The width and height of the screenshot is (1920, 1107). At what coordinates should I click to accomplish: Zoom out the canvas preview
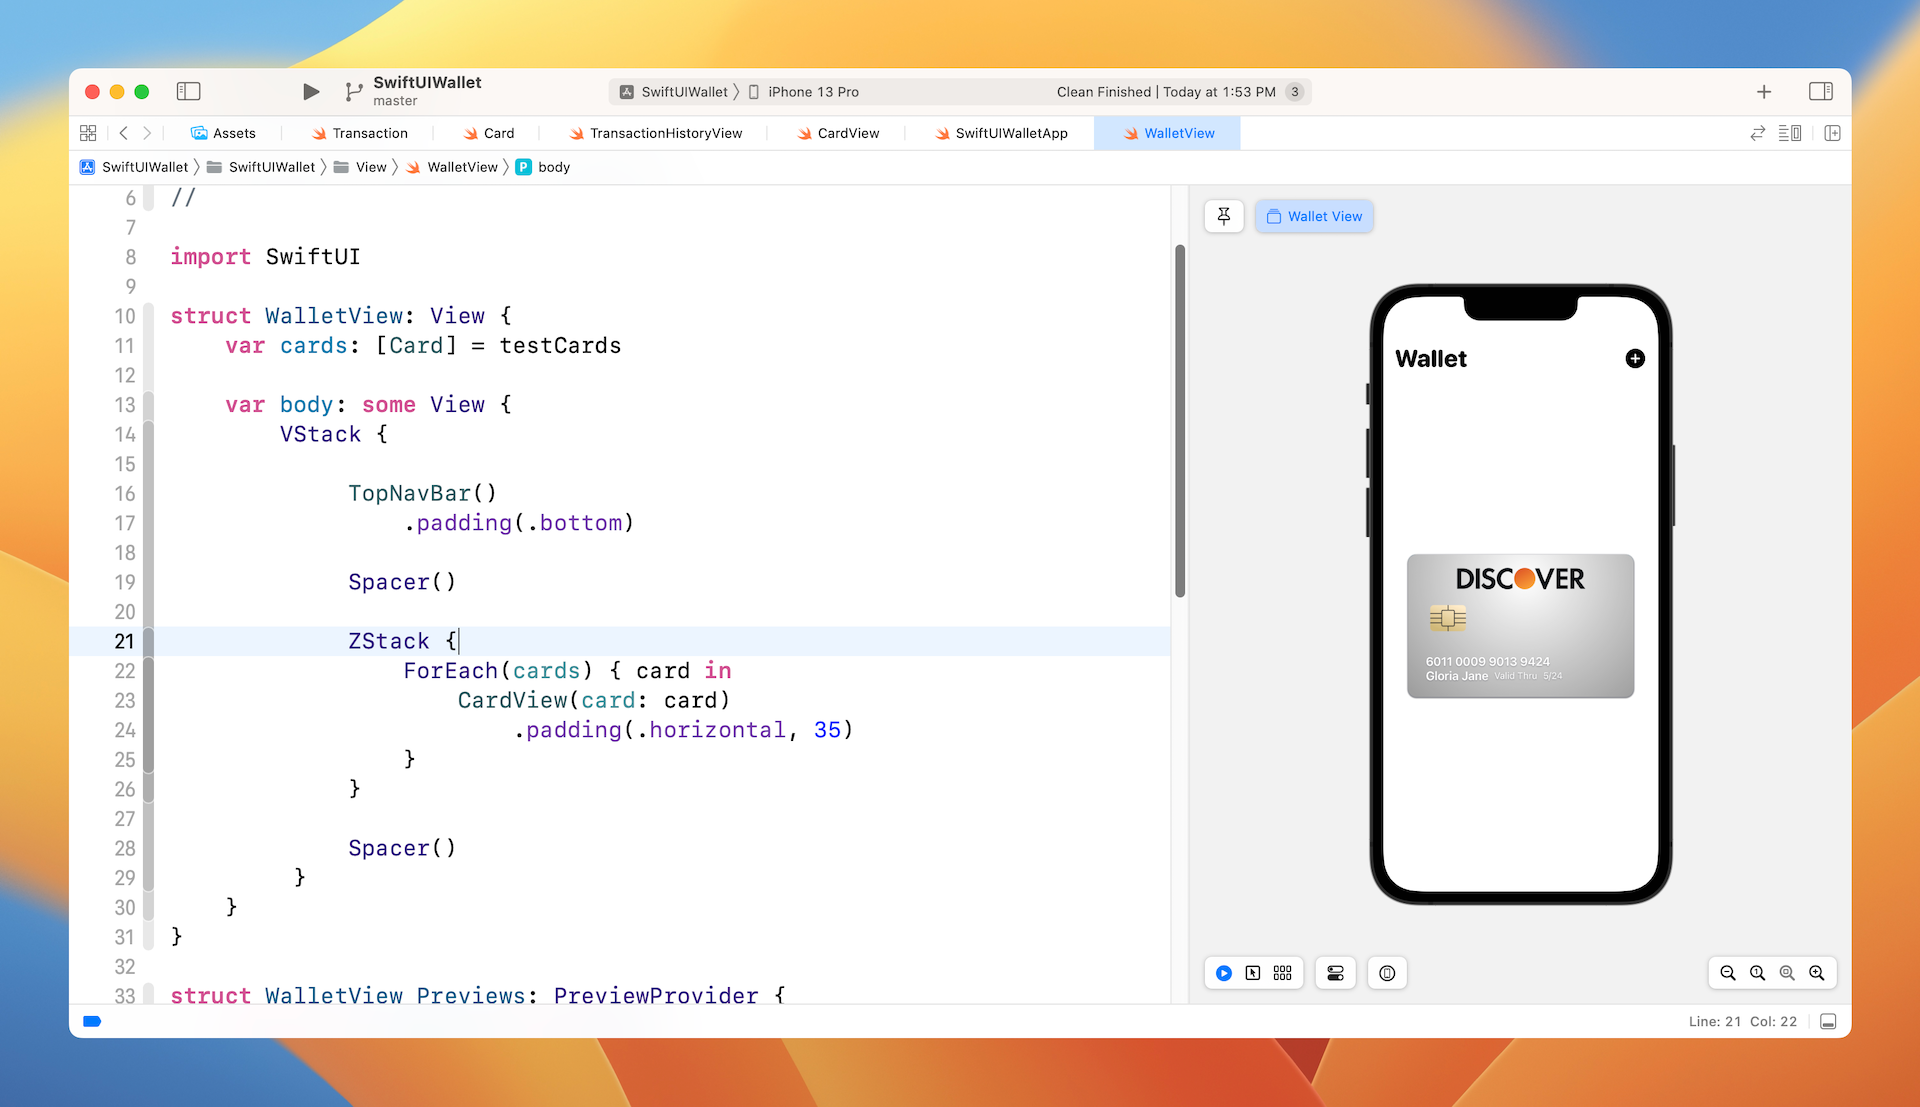pyautogui.click(x=1728, y=973)
